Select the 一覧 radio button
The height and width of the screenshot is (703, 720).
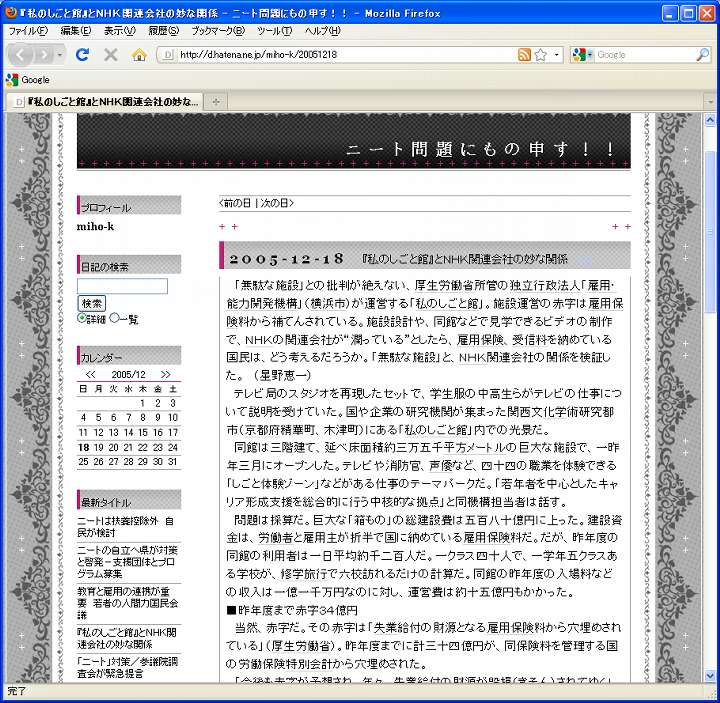[x=114, y=318]
